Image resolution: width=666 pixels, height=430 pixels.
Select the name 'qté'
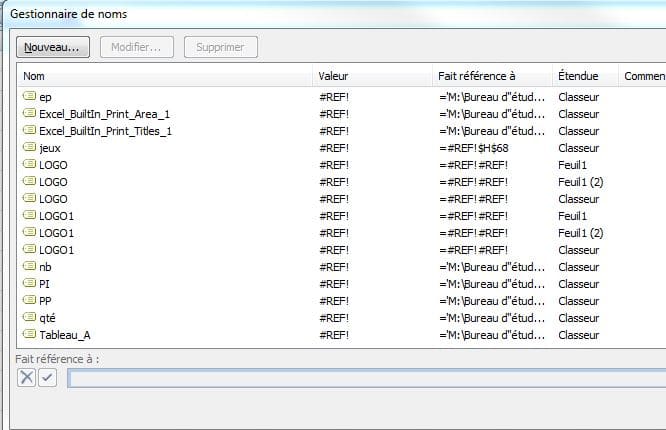coord(47,318)
